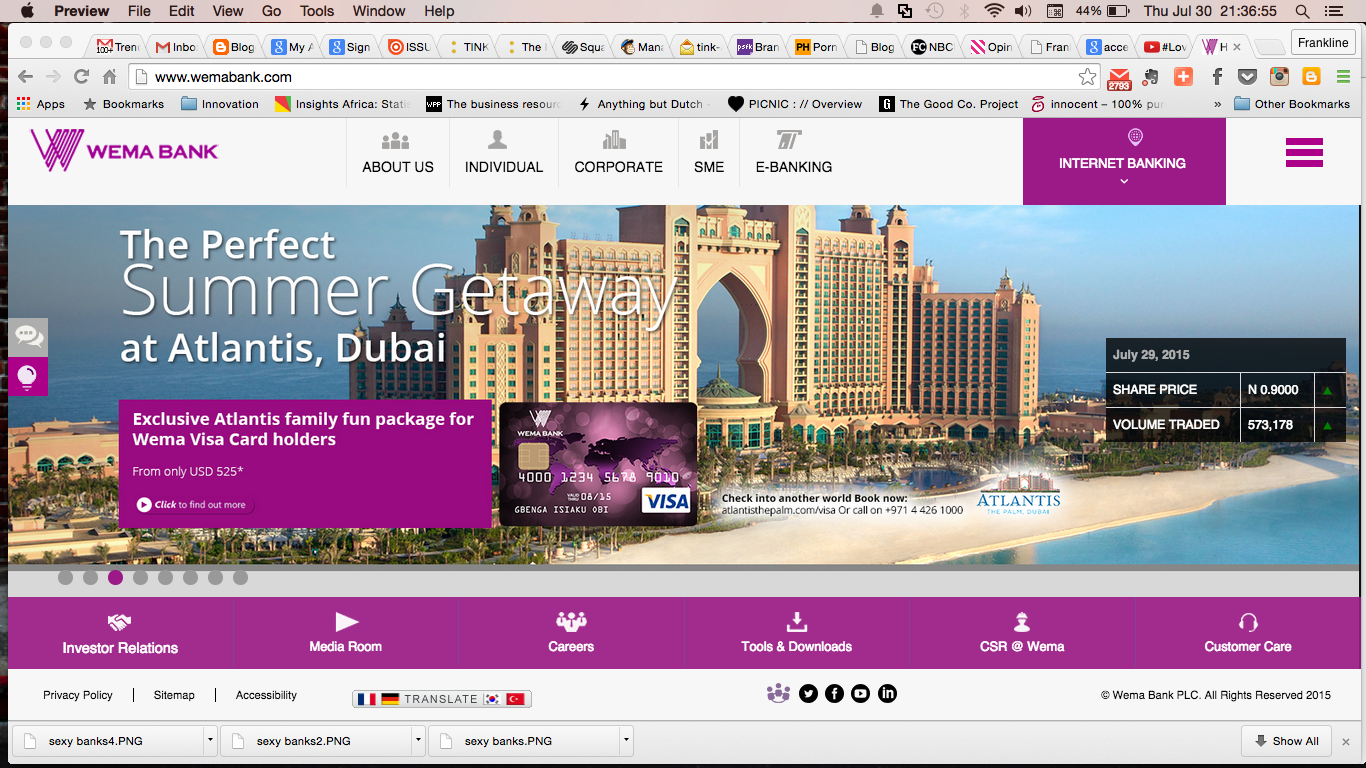The width and height of the screenshot is (1366, 768).
Task: Open dropdown arrow for sexy banks2.PNG download
Action: point(418,741)
